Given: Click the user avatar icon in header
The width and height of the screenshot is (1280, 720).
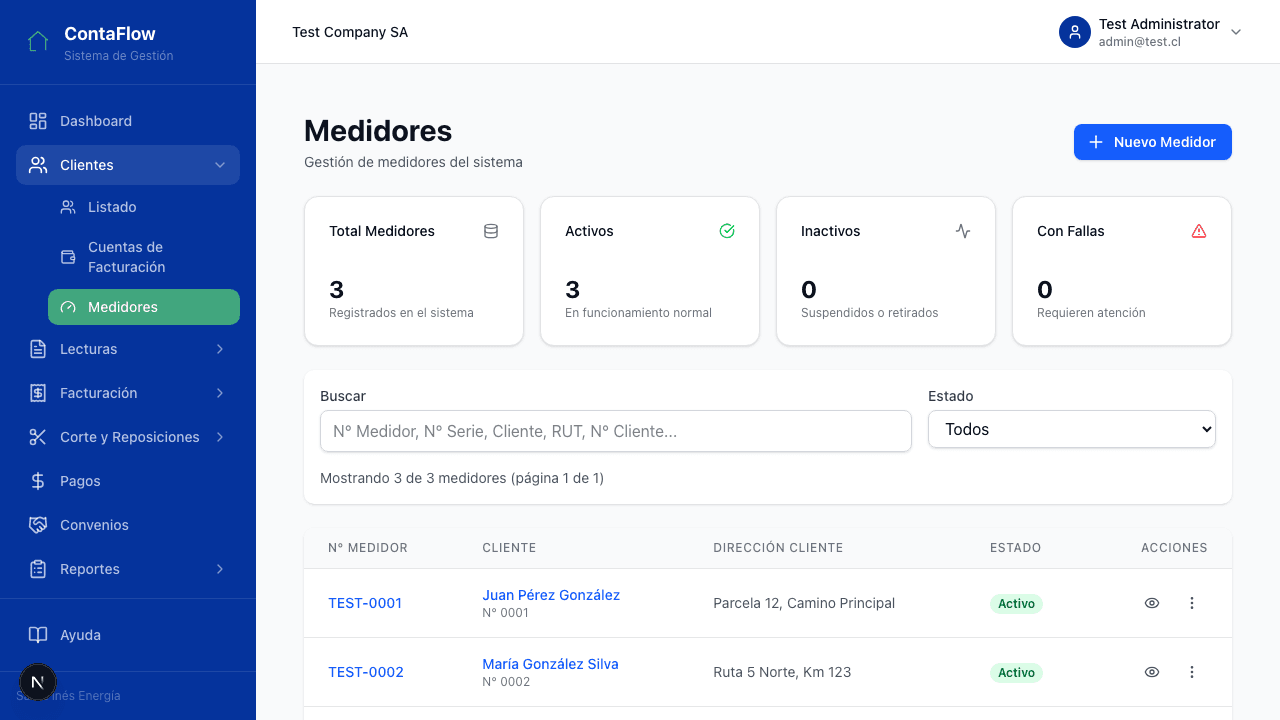Looking at the screenshot, I should [x=1075, y=32].
